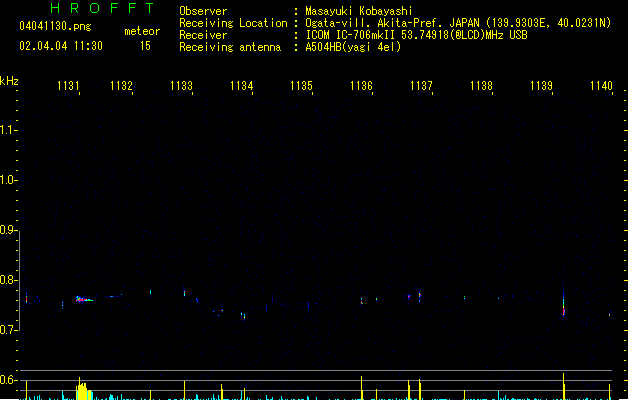629x400 pixels.
Task: Click the Receiving Location label
Action: [x=233, y=23]
